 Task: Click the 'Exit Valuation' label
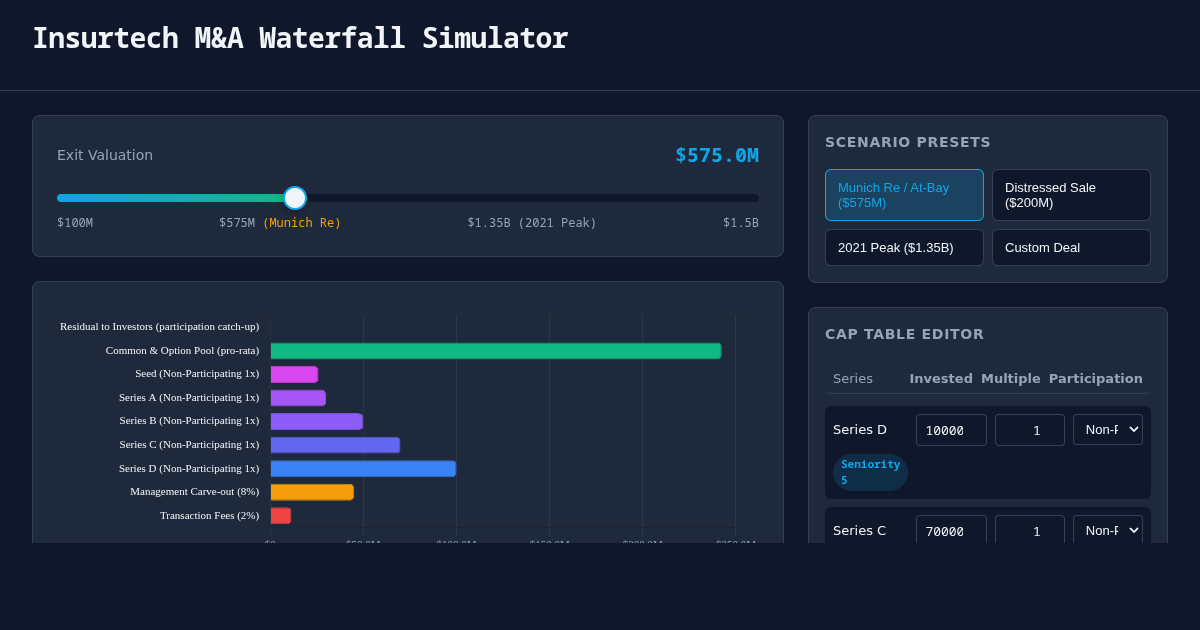click(x=105, y=155)
